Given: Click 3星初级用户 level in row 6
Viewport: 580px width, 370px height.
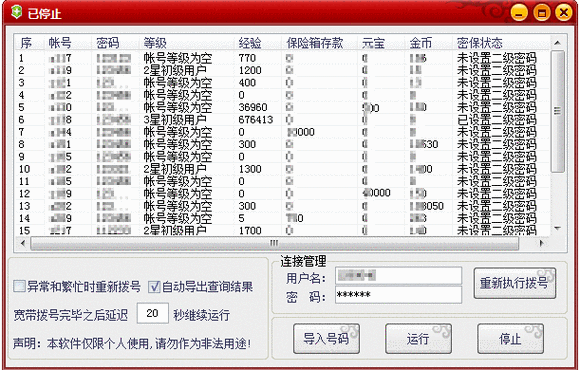Looking at the screenshot, I should coord(175,120).
